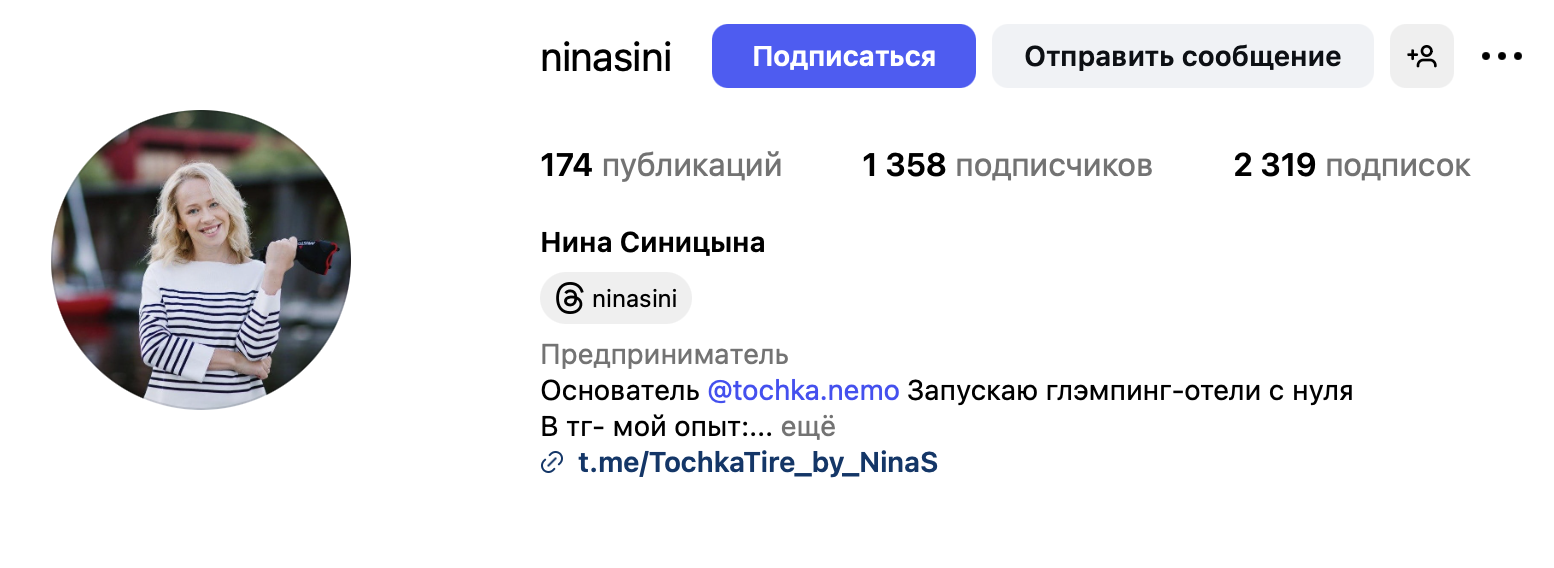Image resolution: width=1554 pixels, height=568 pixels.
Task: Open the t.me/TochkaTire_by_NinaS link
Action: tap(758, 463)
